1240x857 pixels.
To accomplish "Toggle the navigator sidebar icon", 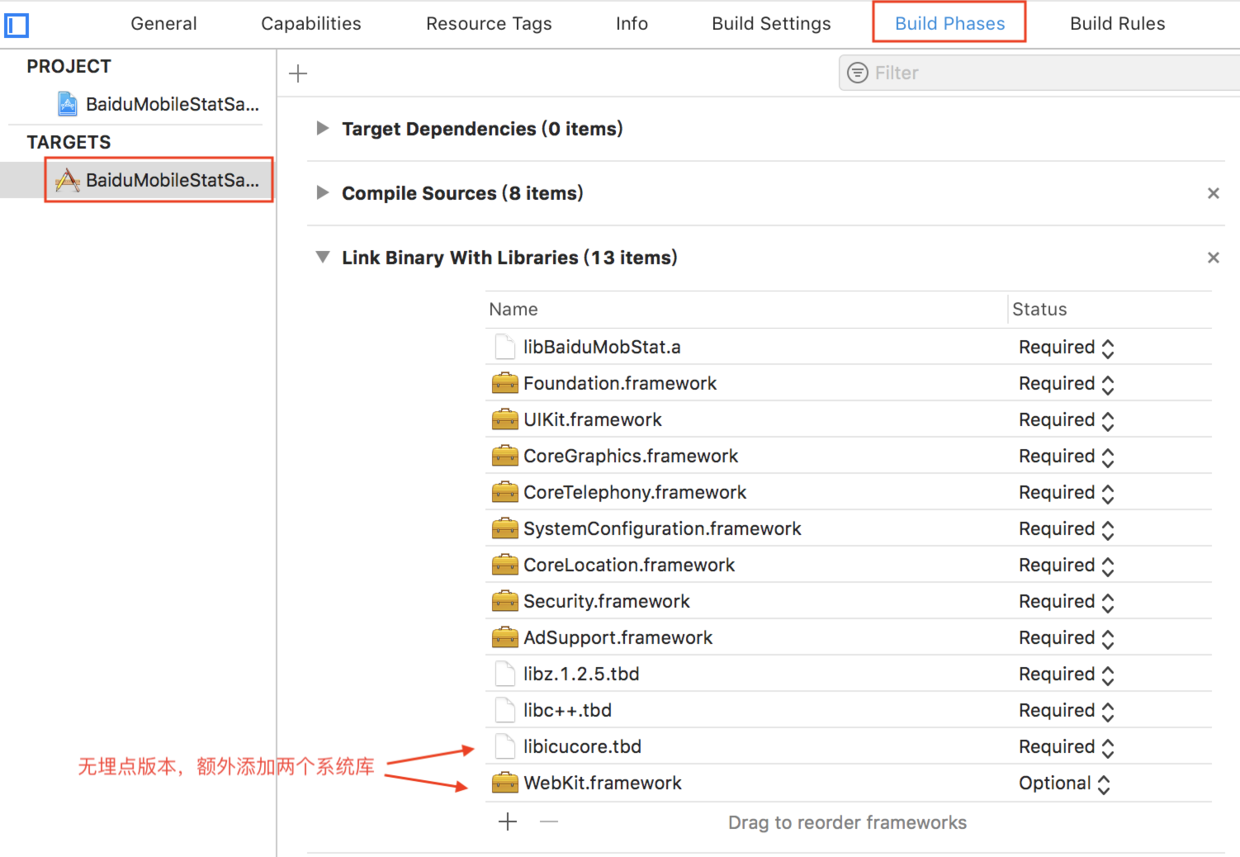I will point(16,24).
